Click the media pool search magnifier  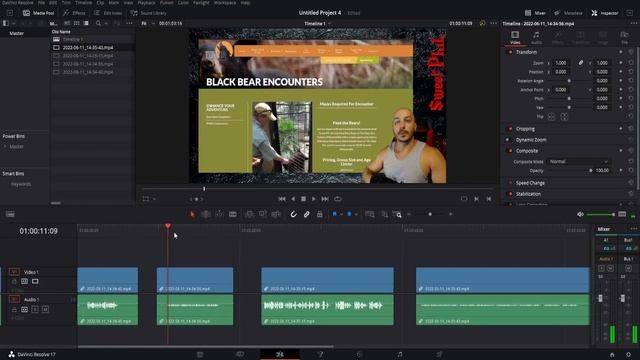(98, 23)
